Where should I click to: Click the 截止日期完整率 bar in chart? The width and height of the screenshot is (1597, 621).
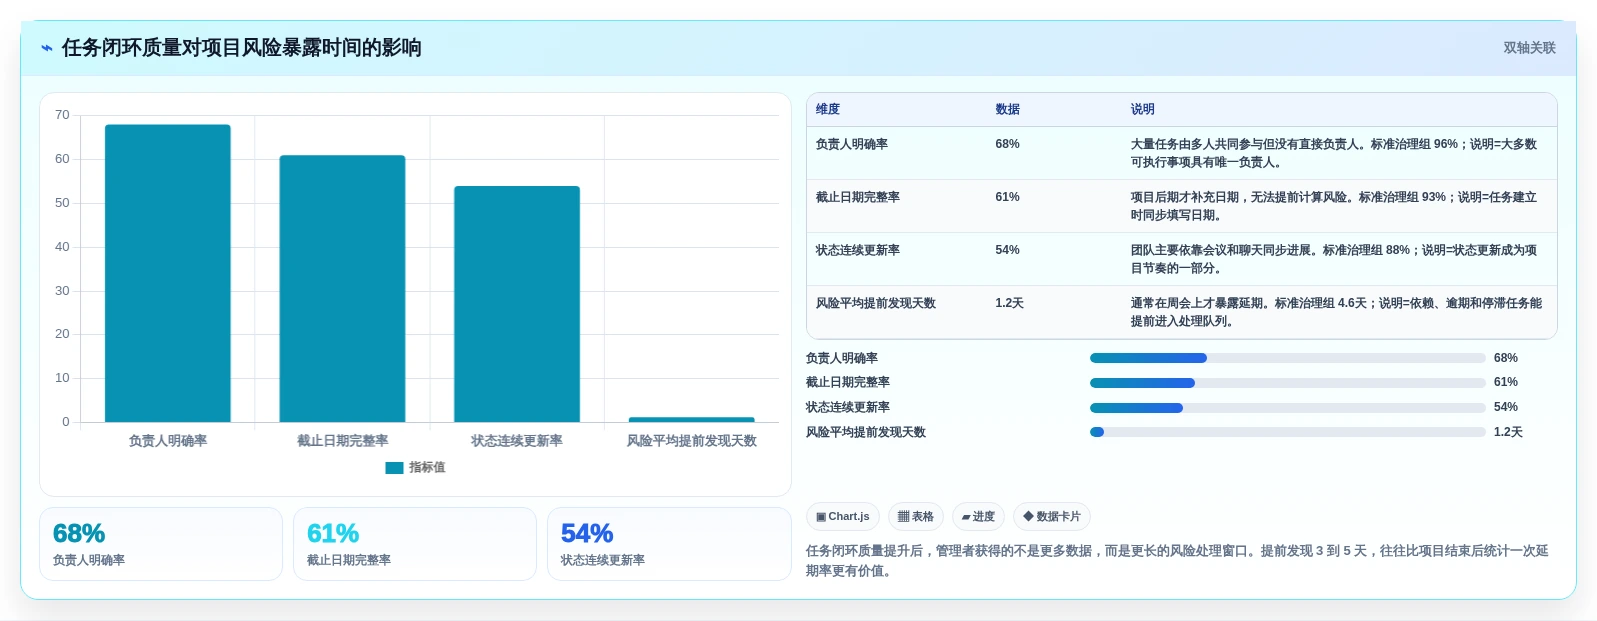click(342, 288)
